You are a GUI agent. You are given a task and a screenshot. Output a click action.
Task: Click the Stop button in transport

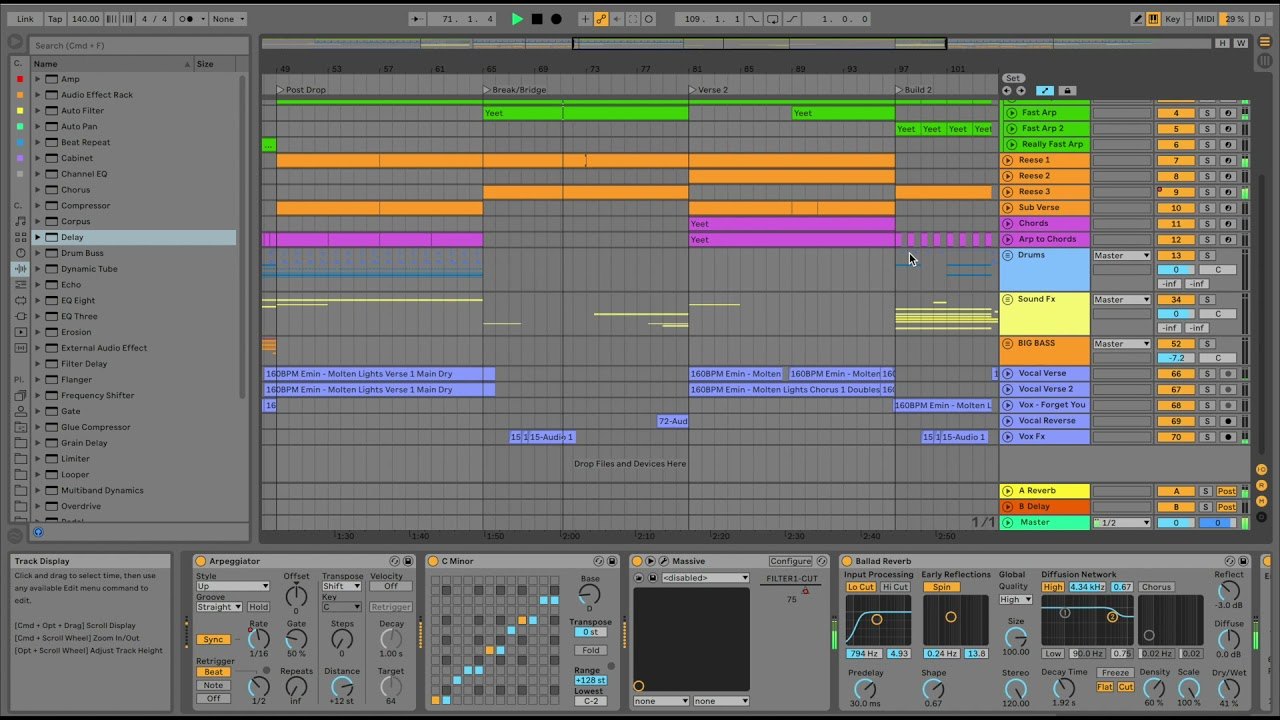(x=537, y=19)
